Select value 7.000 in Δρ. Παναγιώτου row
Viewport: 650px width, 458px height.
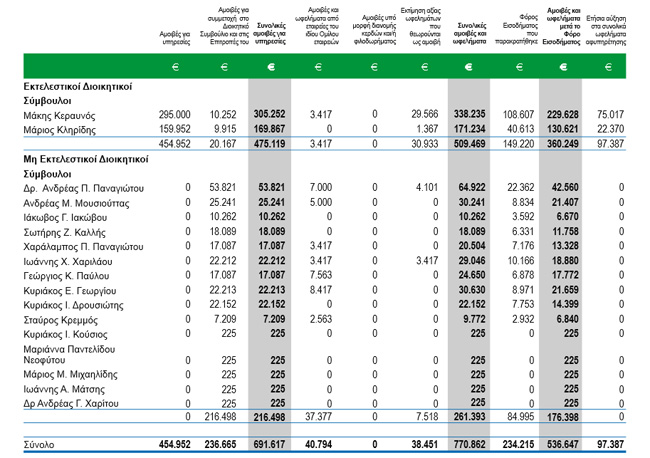321,187
